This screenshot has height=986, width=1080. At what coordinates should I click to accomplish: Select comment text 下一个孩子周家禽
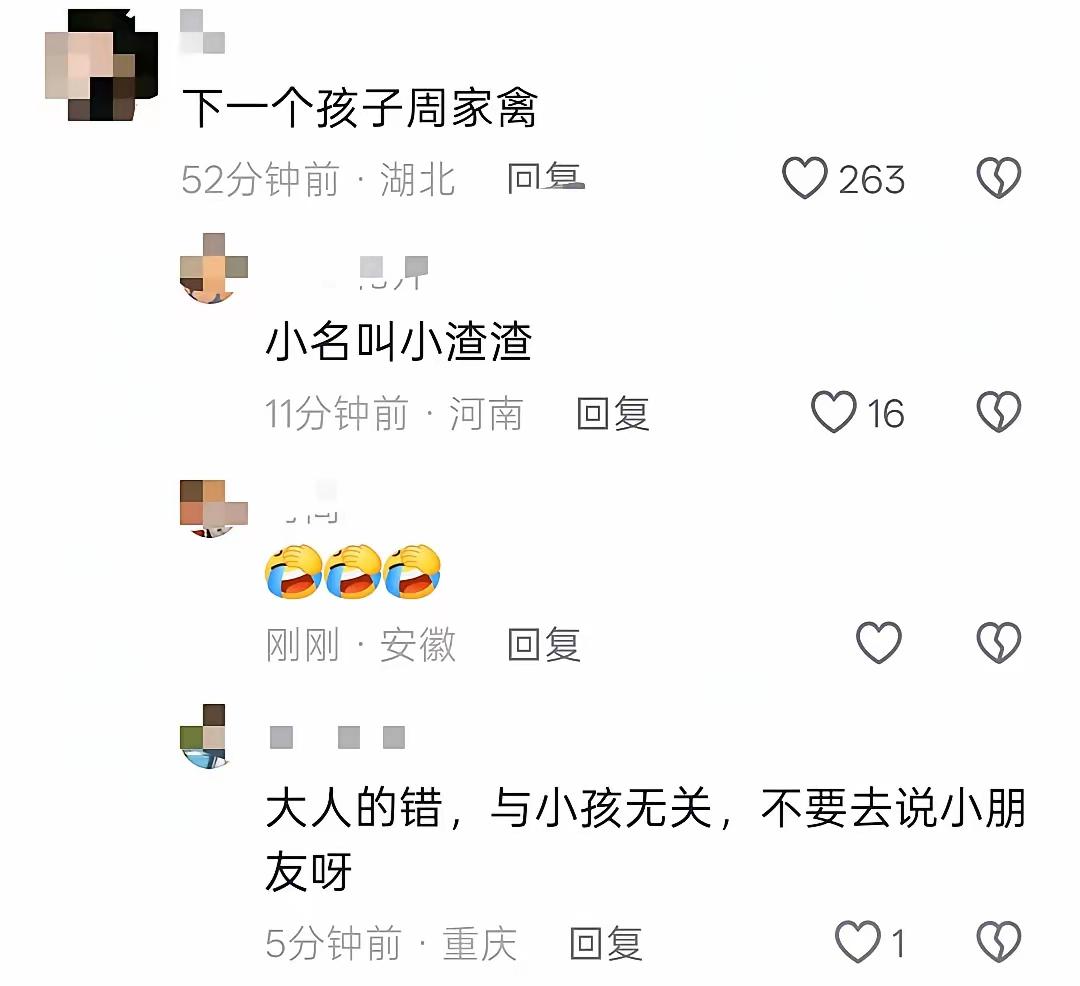[x=359, y=109]
